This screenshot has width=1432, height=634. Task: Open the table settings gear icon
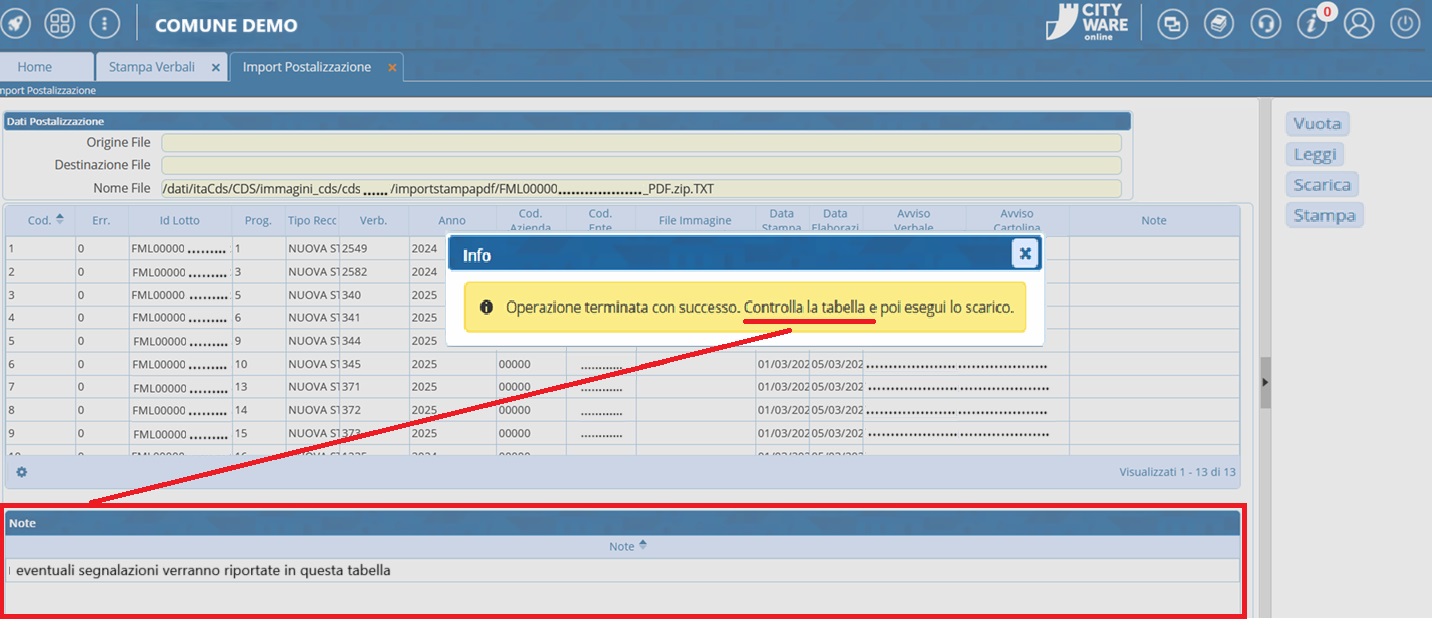[21, 472]
